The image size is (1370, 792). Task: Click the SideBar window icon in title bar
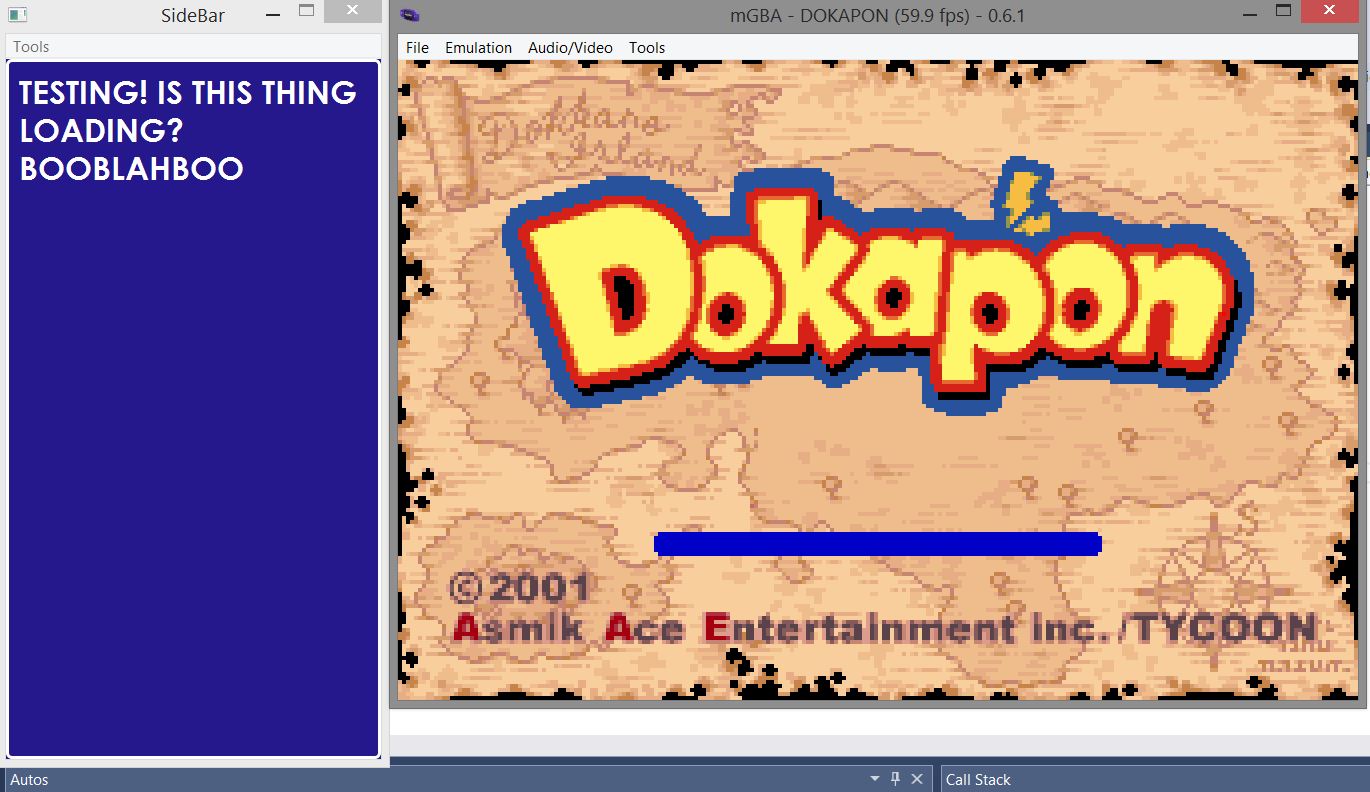click(18, 15)
